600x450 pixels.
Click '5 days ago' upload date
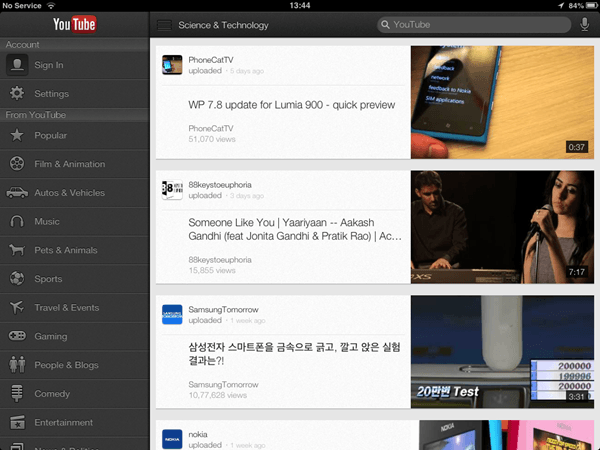247,71
